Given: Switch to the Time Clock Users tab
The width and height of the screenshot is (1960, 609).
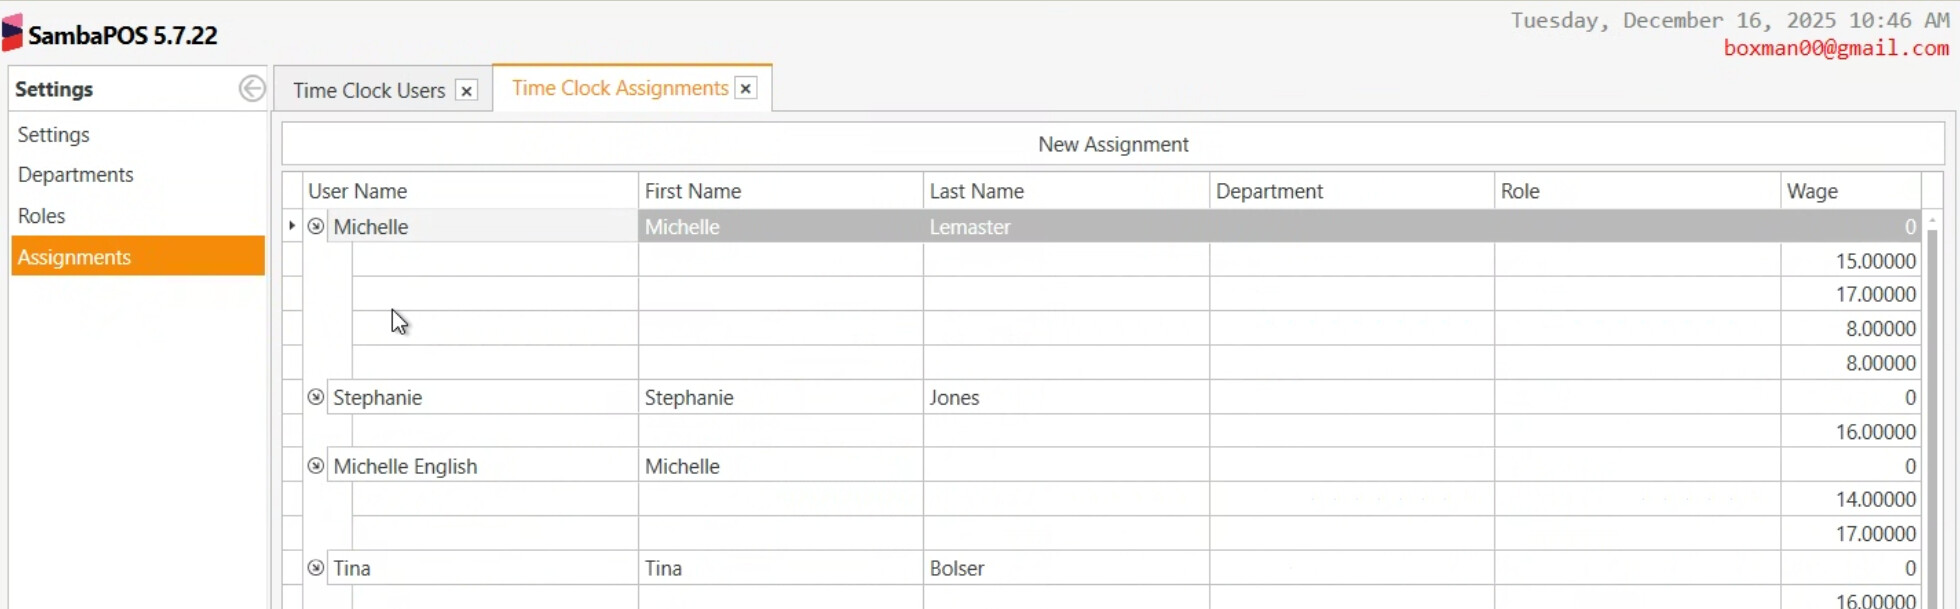Looking at the screenshot, I should (368, 91).
